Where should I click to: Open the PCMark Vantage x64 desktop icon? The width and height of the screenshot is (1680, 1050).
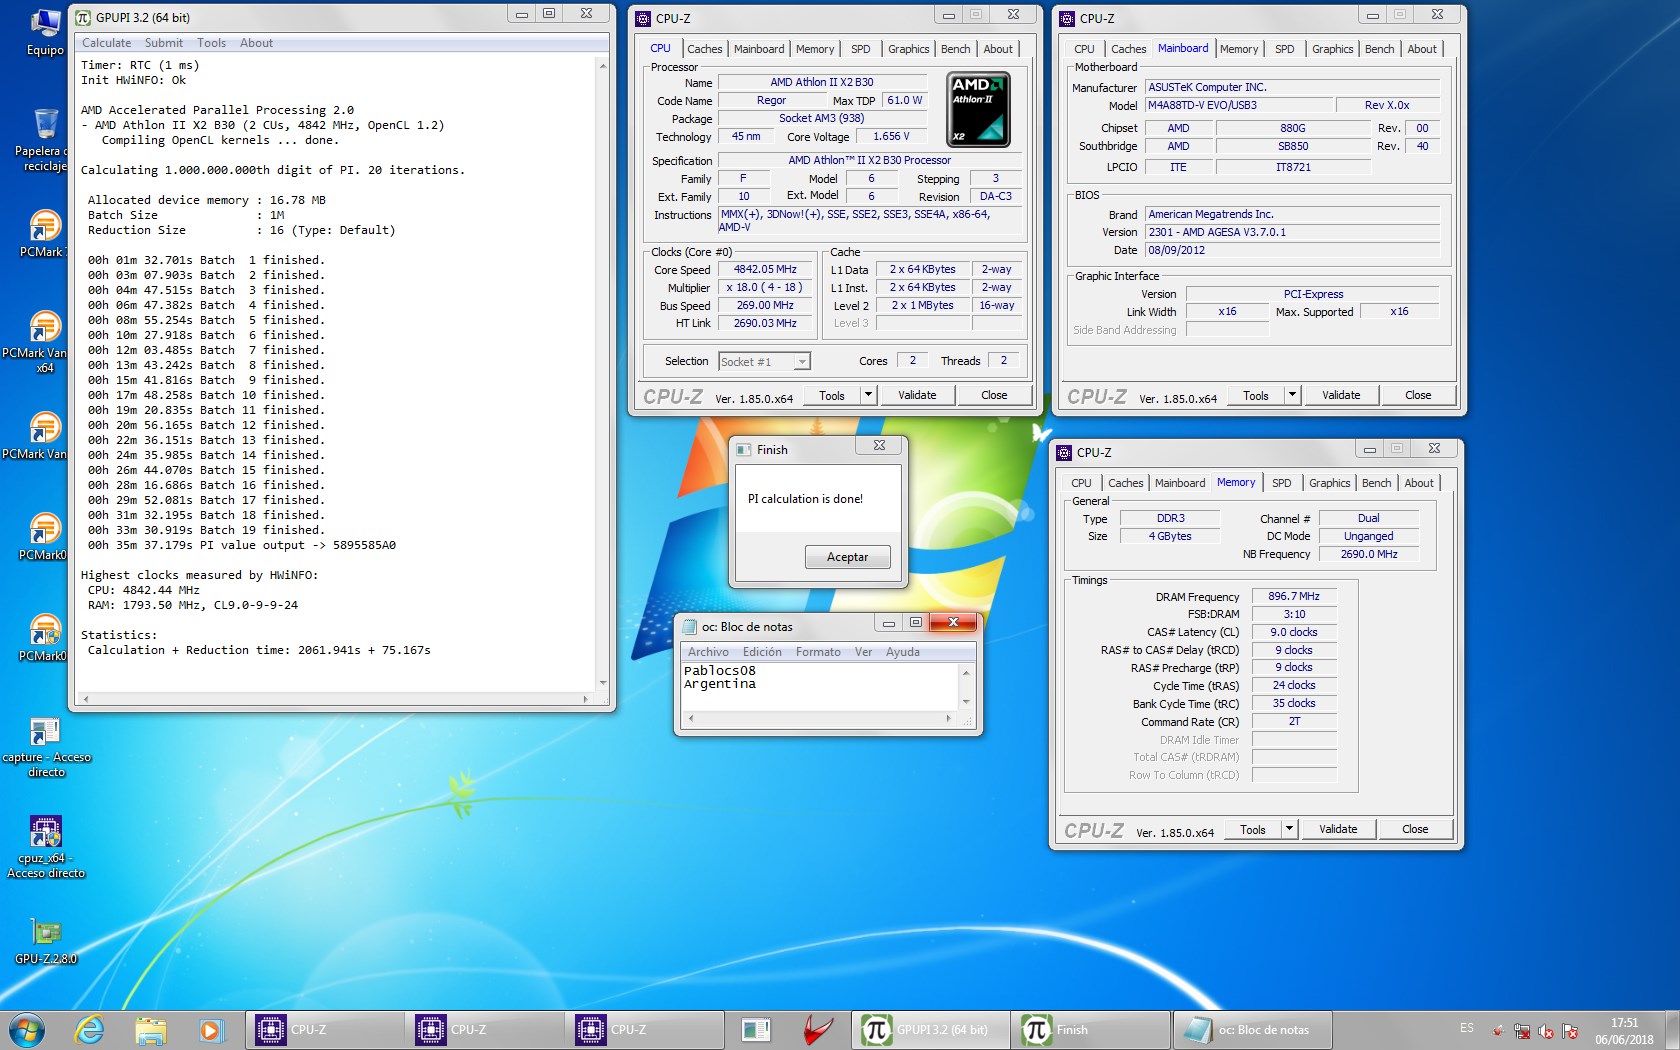point(44,342)
